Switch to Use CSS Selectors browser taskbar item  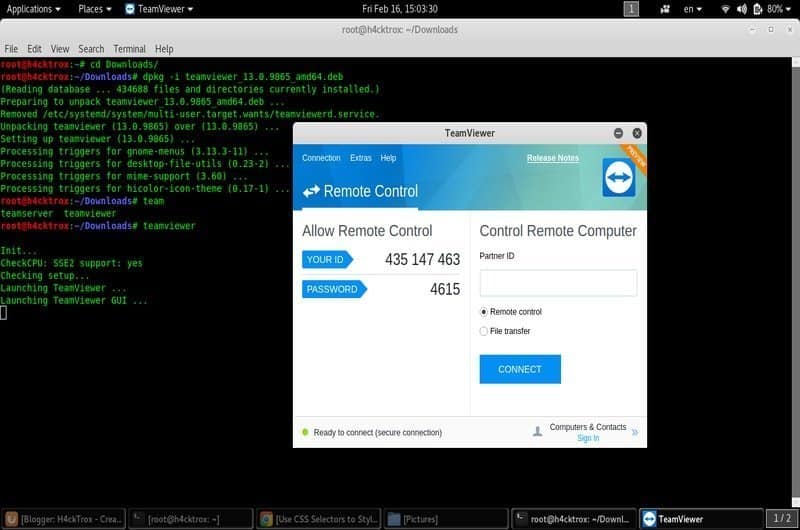[x=319, y=519]
